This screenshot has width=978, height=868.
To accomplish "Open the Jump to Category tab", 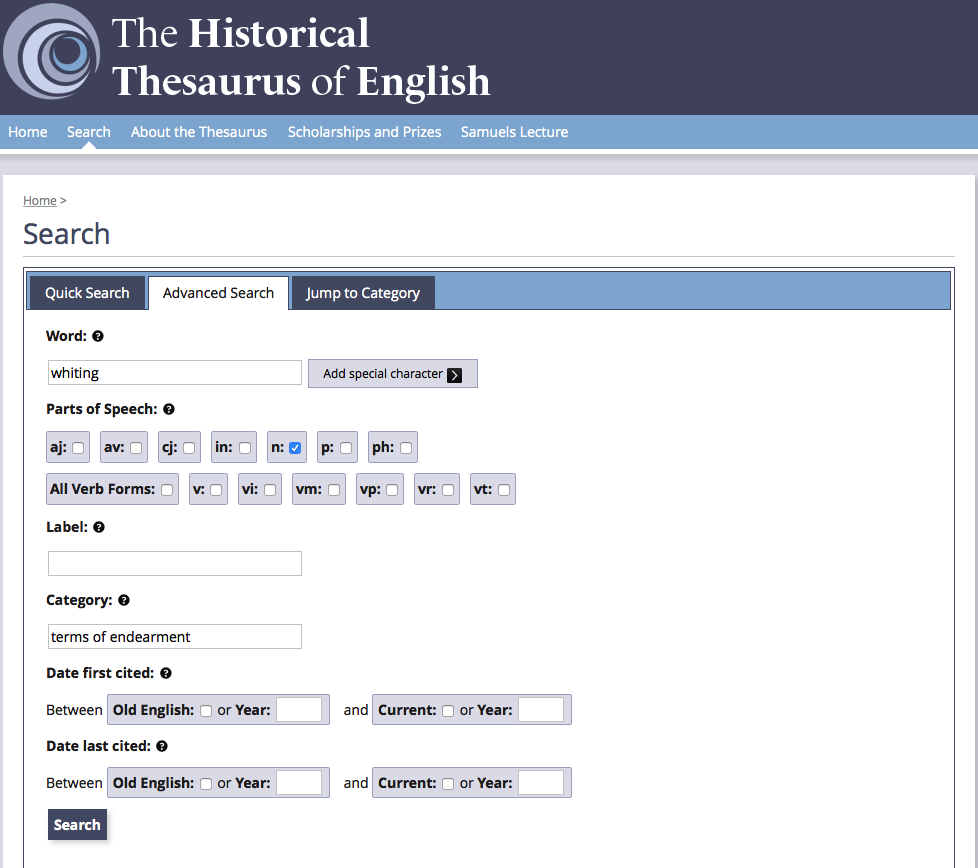I will [363, 293].
